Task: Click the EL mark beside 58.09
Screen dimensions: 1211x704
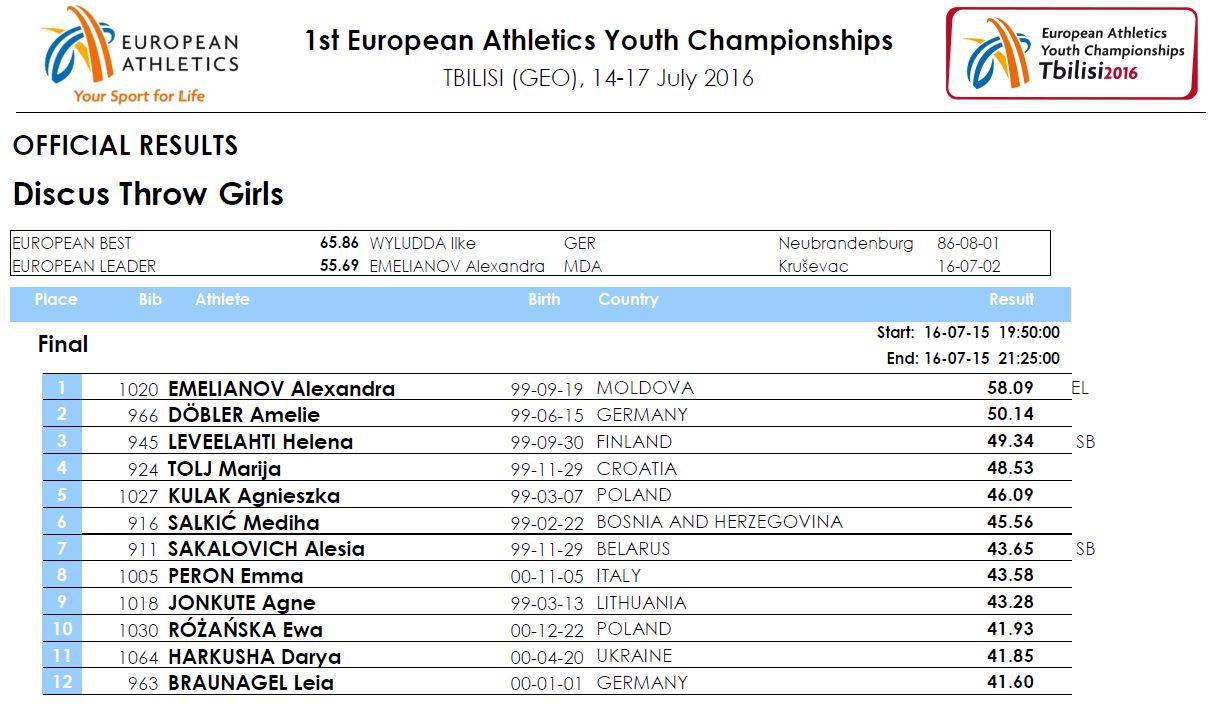Action: (x=1080, y=388)
